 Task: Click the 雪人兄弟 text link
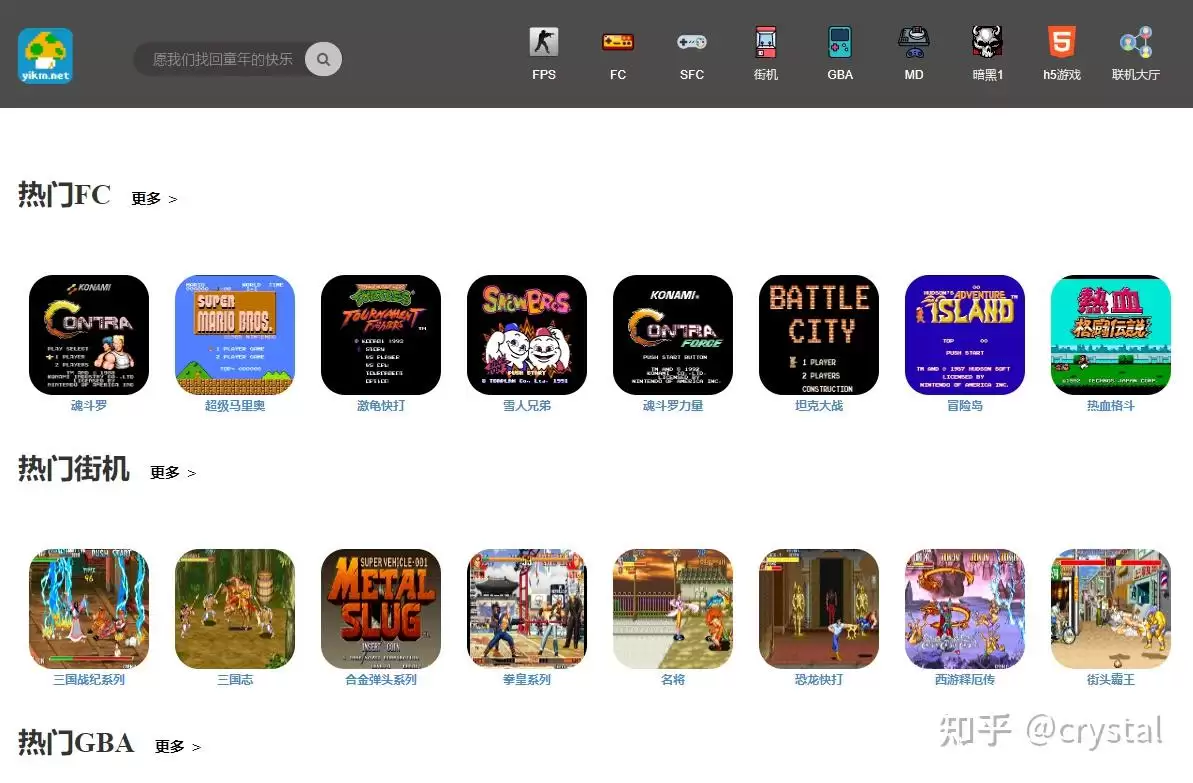point(527,406)
